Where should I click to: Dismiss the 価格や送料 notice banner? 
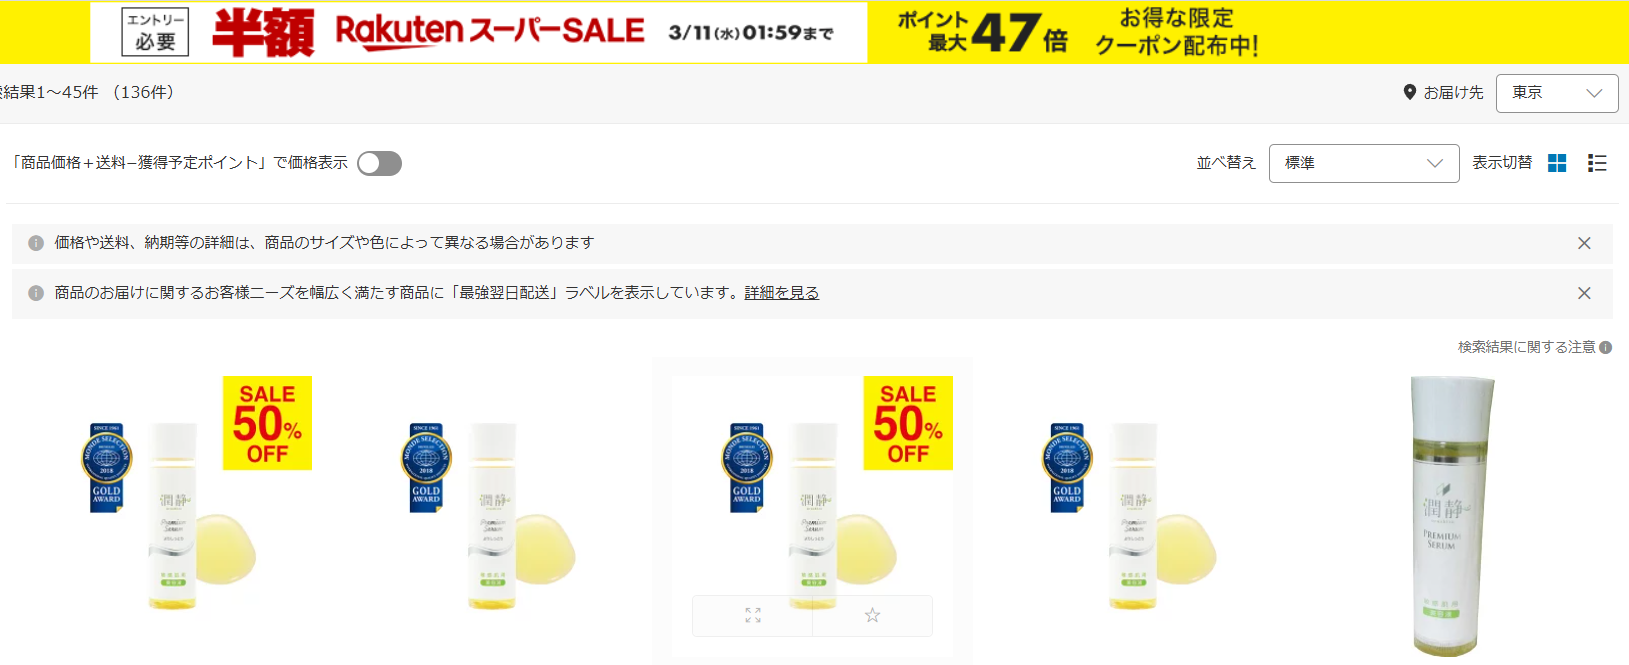(1584, 243)
